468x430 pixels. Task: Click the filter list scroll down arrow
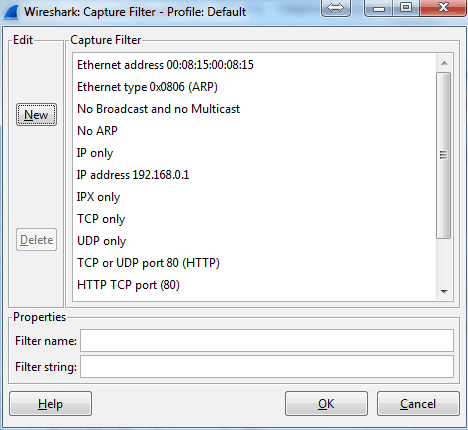[444, 292]
